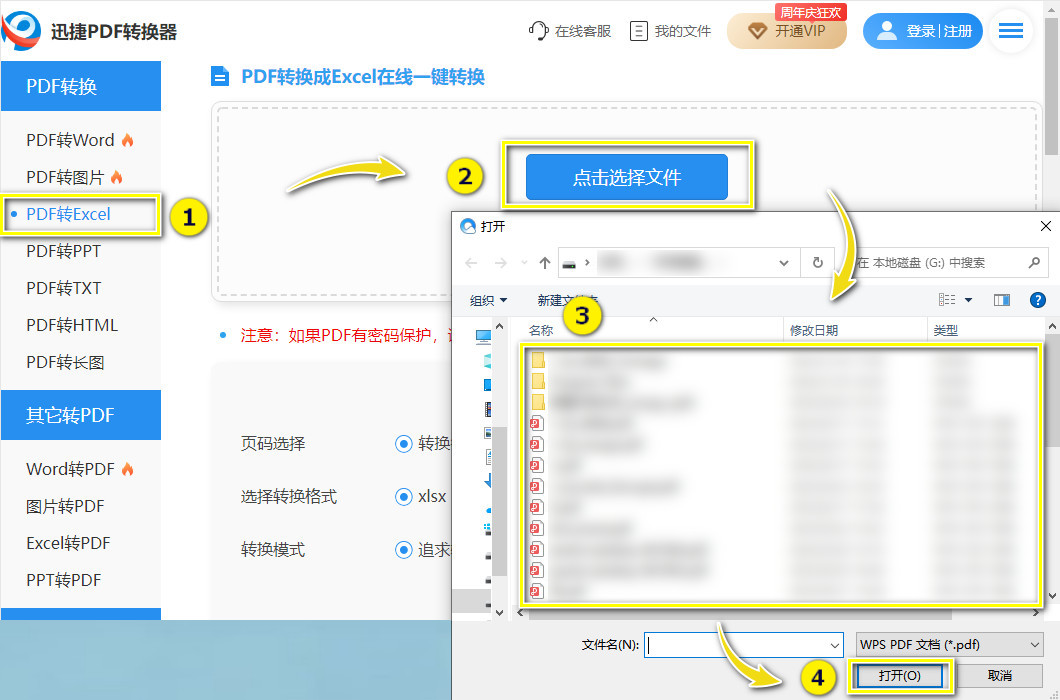Click the file list scroll-down arrow
The width and height of the screenshot is (1060, 700).
click(1053, 596)
